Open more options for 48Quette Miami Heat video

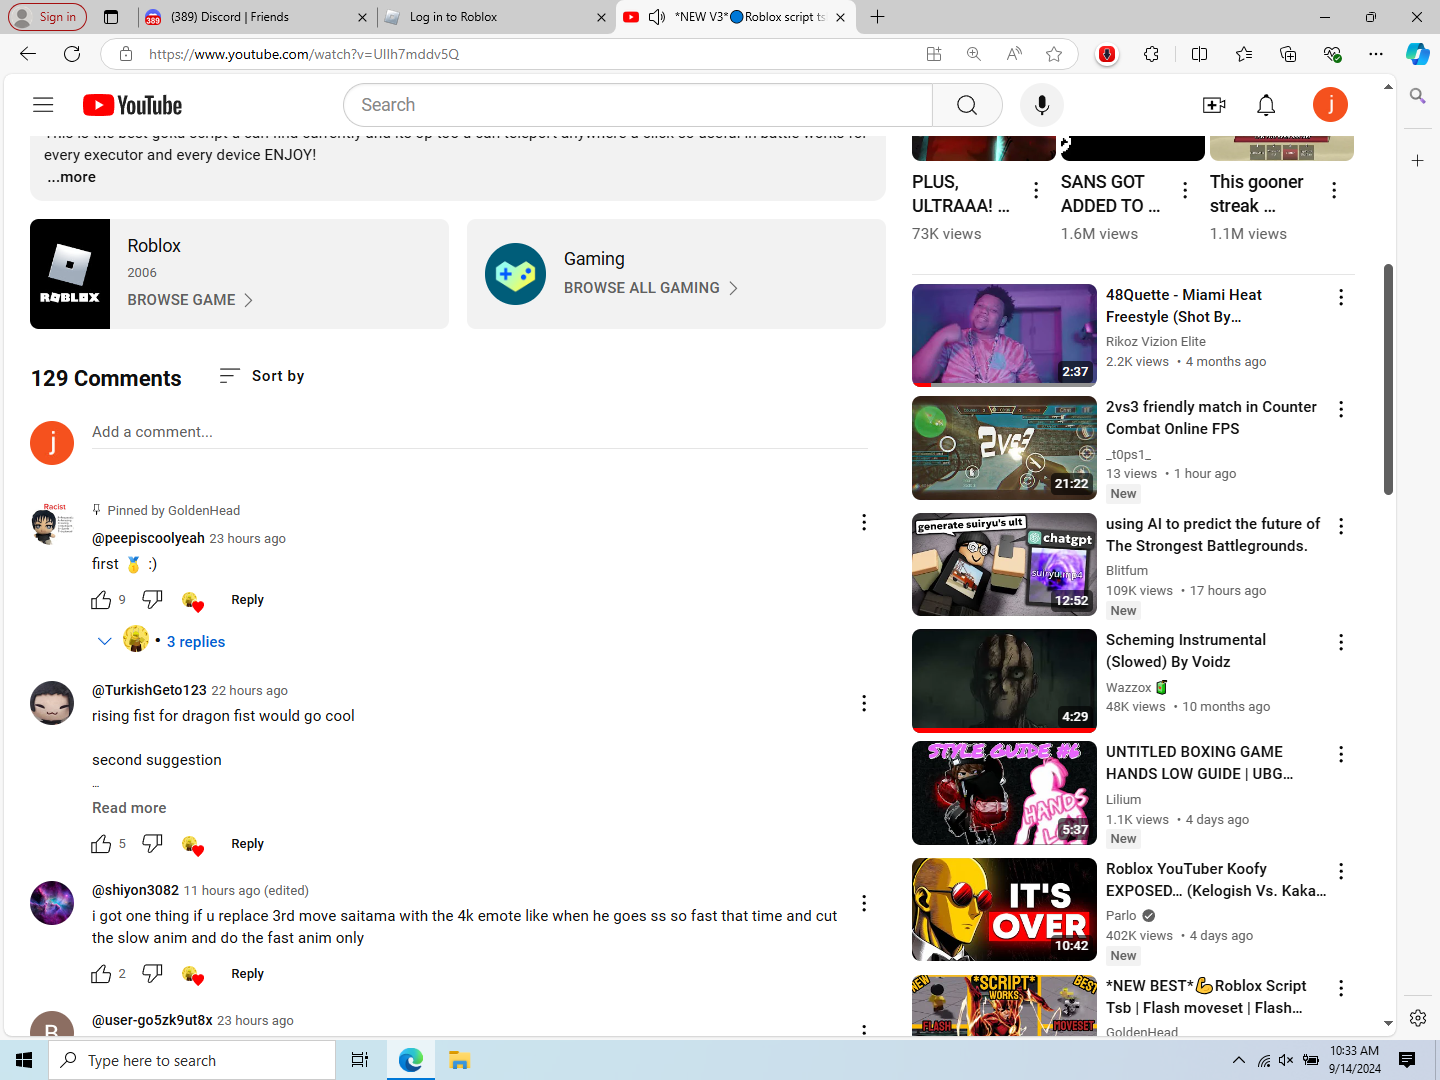coord(1341,297)
